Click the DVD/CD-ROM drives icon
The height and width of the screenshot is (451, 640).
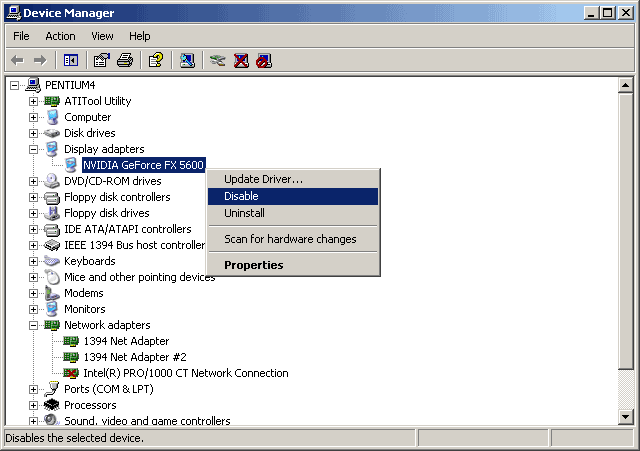tap(52, 181)
